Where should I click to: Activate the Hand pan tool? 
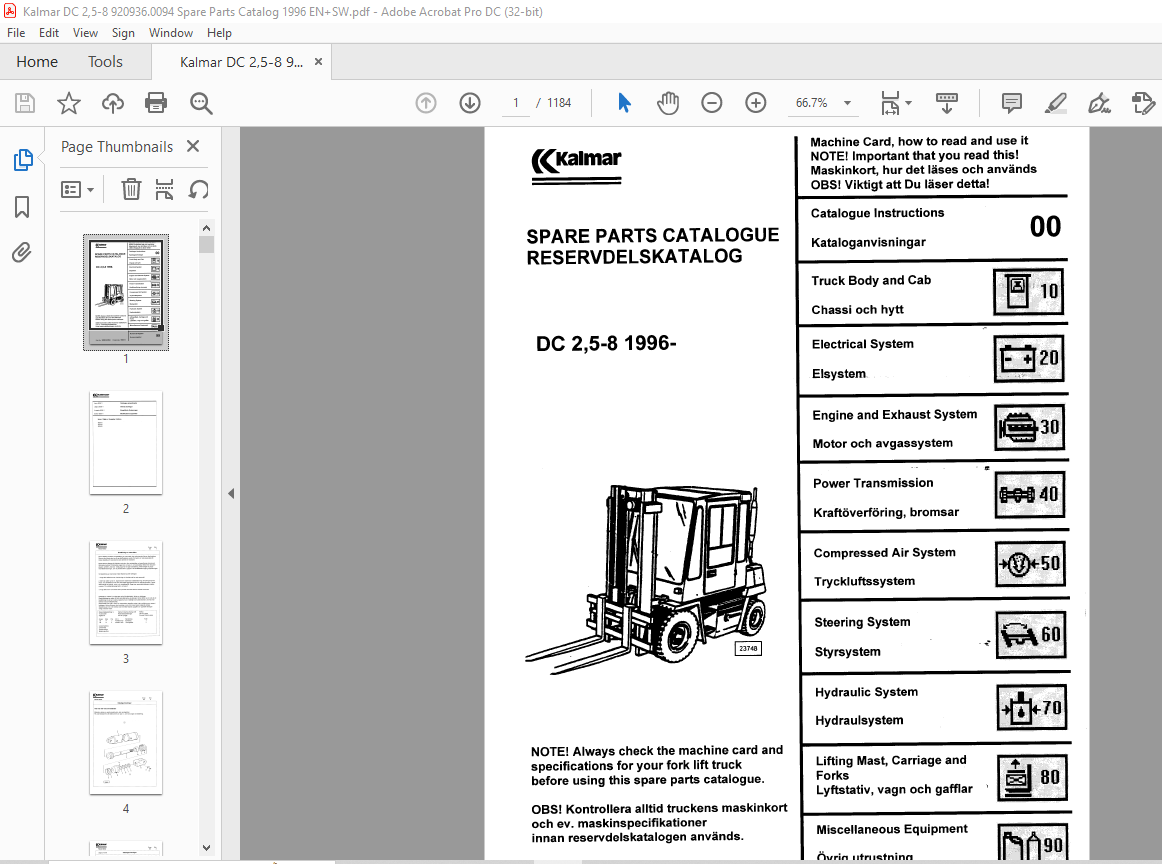(x=668, y=103)
